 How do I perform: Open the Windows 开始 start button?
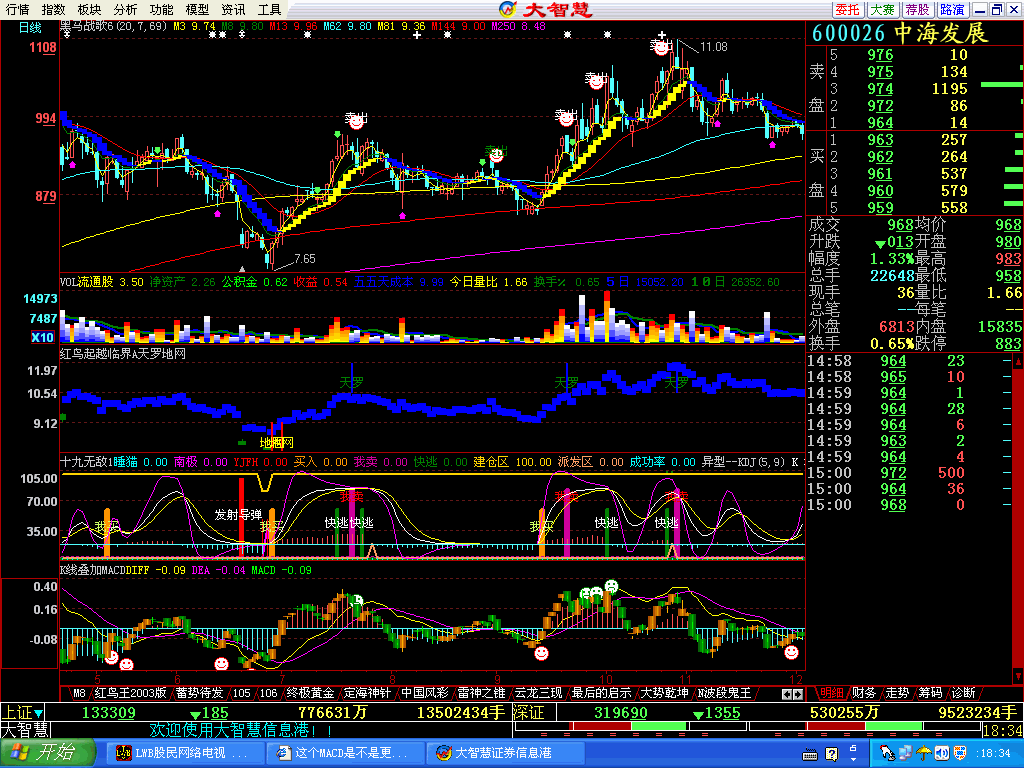48,753
